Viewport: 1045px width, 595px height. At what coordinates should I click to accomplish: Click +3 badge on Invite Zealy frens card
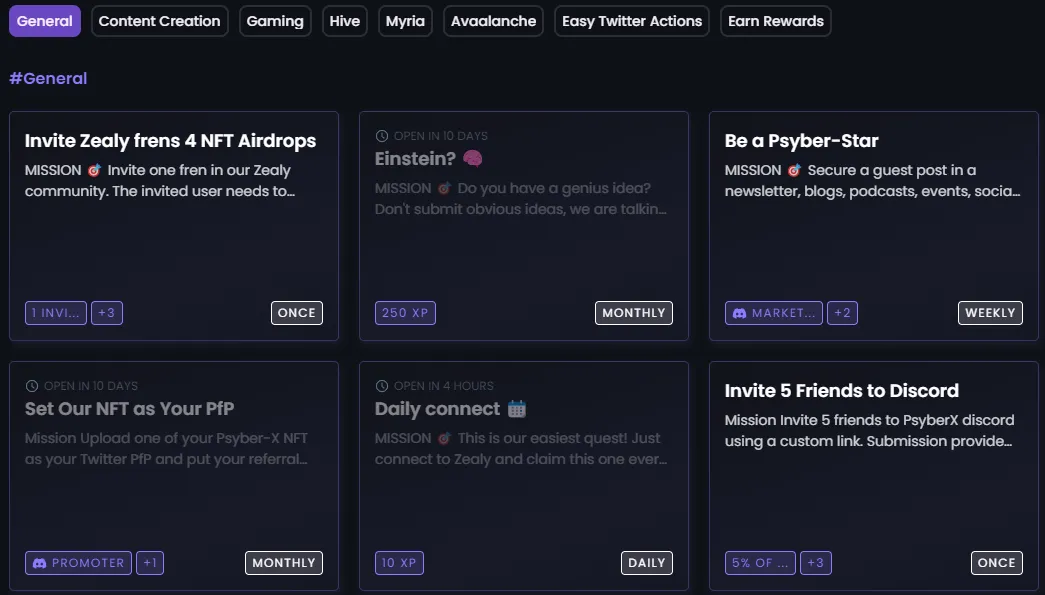coord(107,313)
